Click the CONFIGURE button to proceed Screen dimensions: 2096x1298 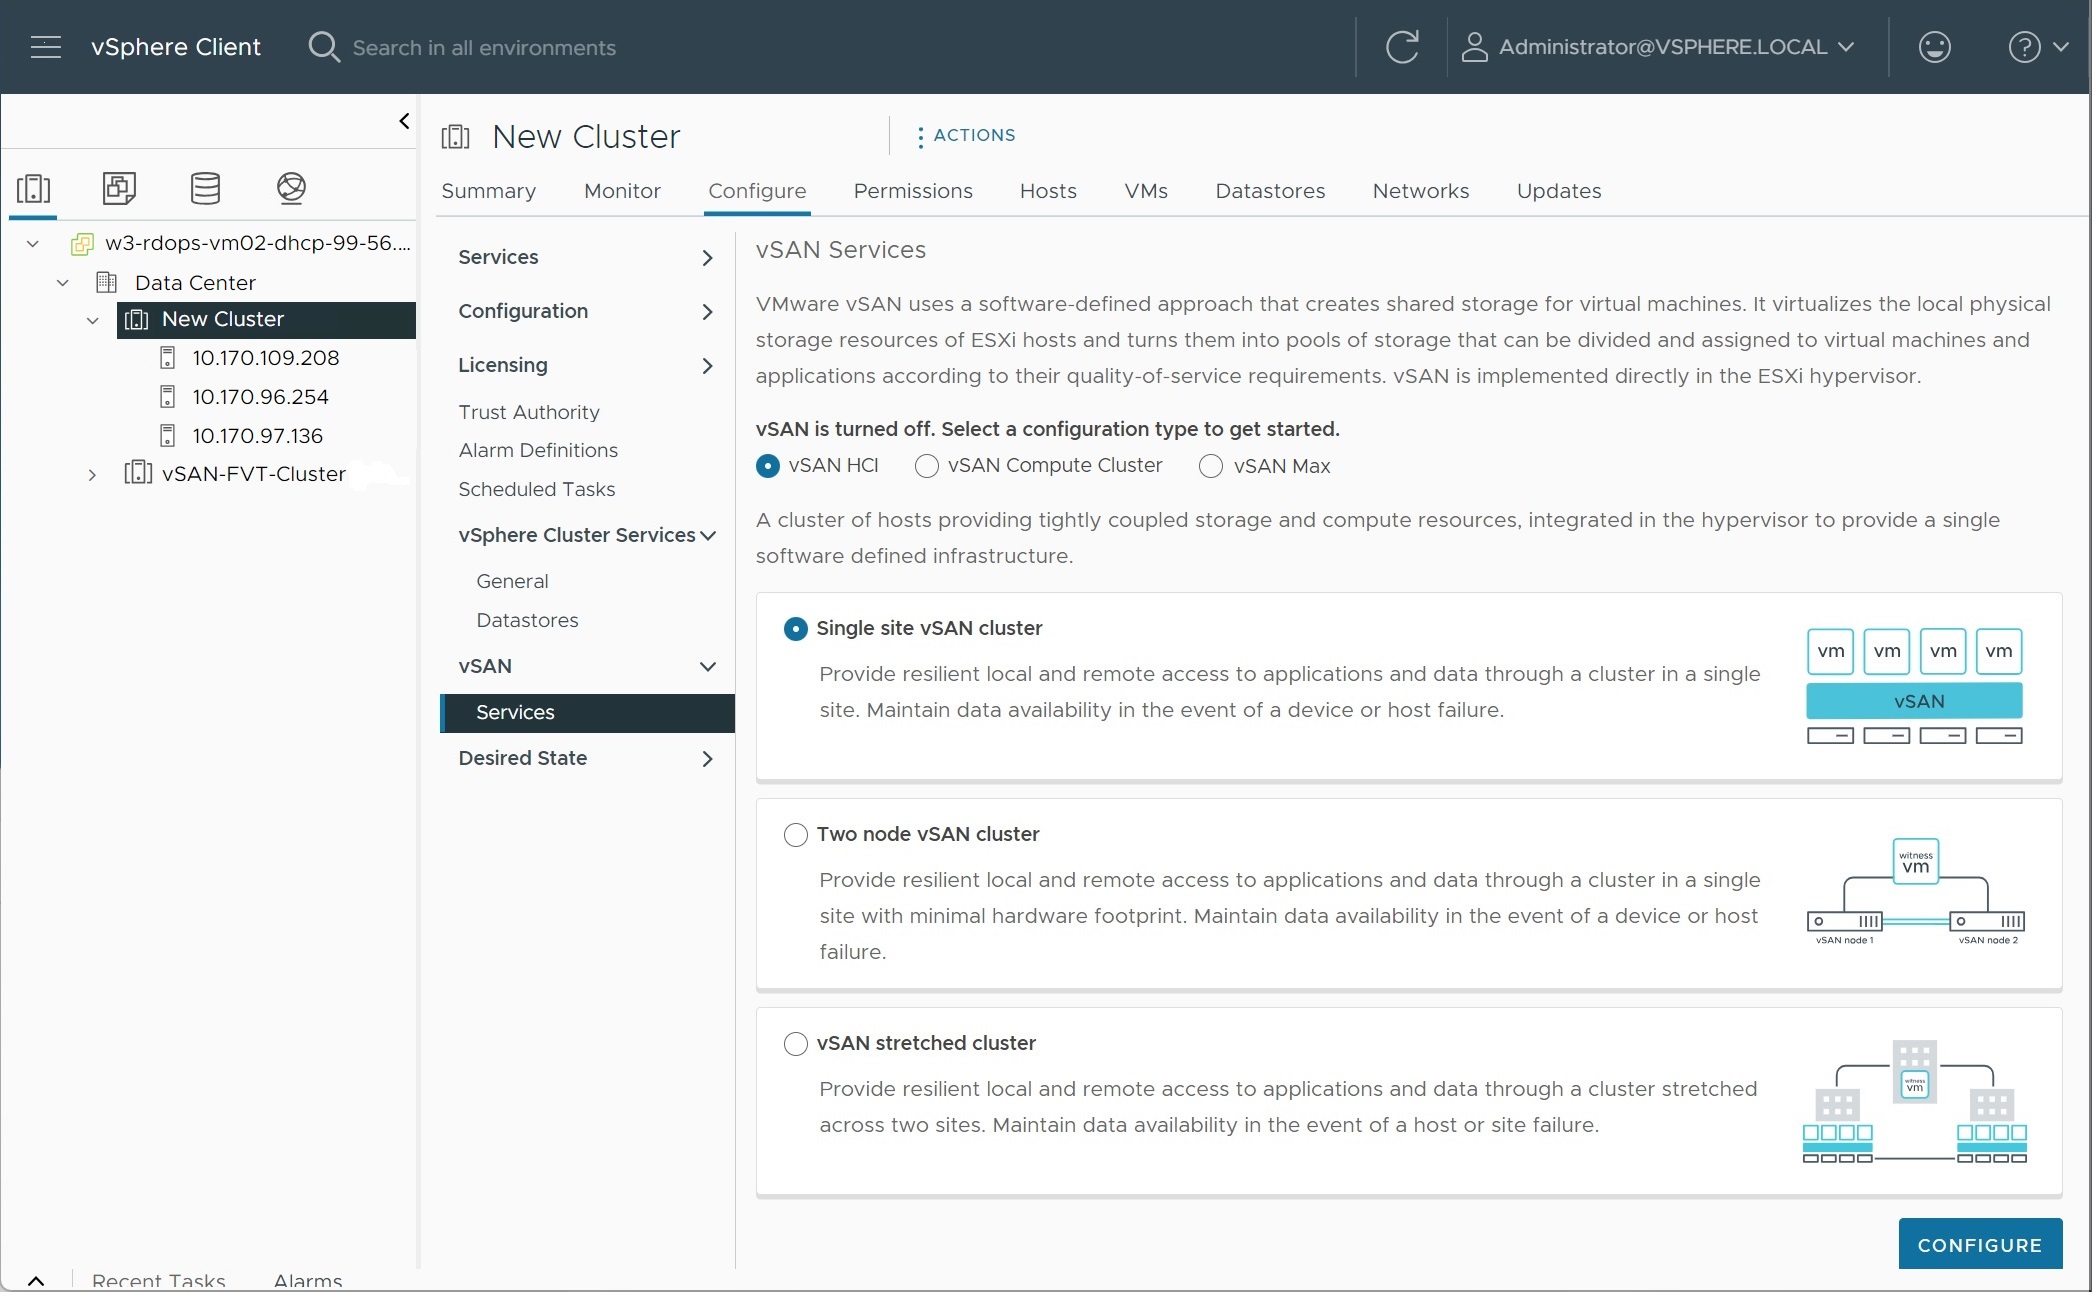(1979, 1244)
